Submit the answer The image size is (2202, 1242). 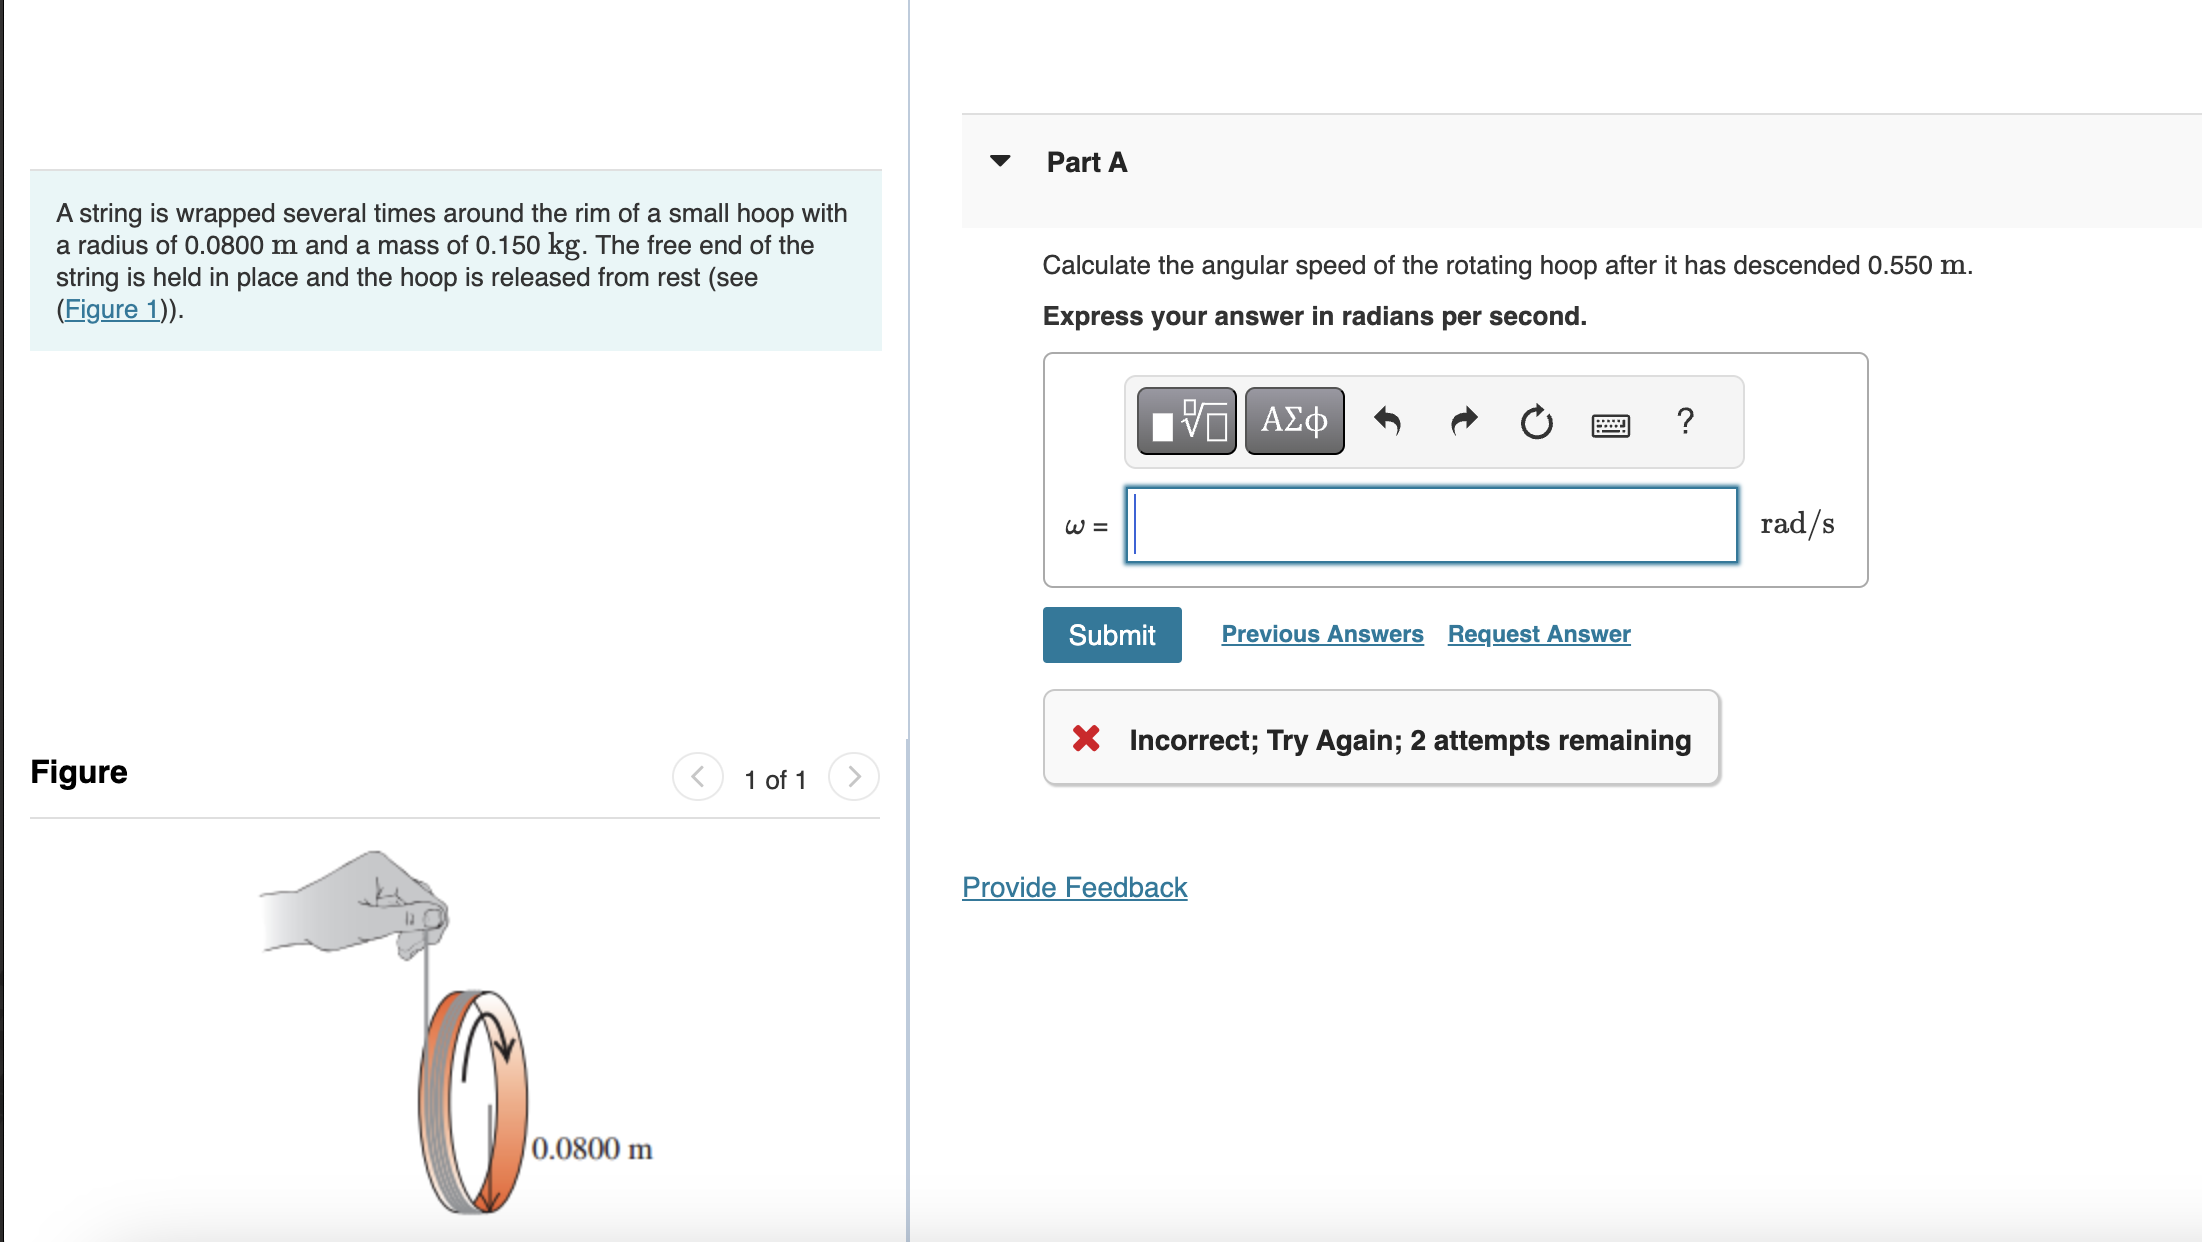[1111, 634]
